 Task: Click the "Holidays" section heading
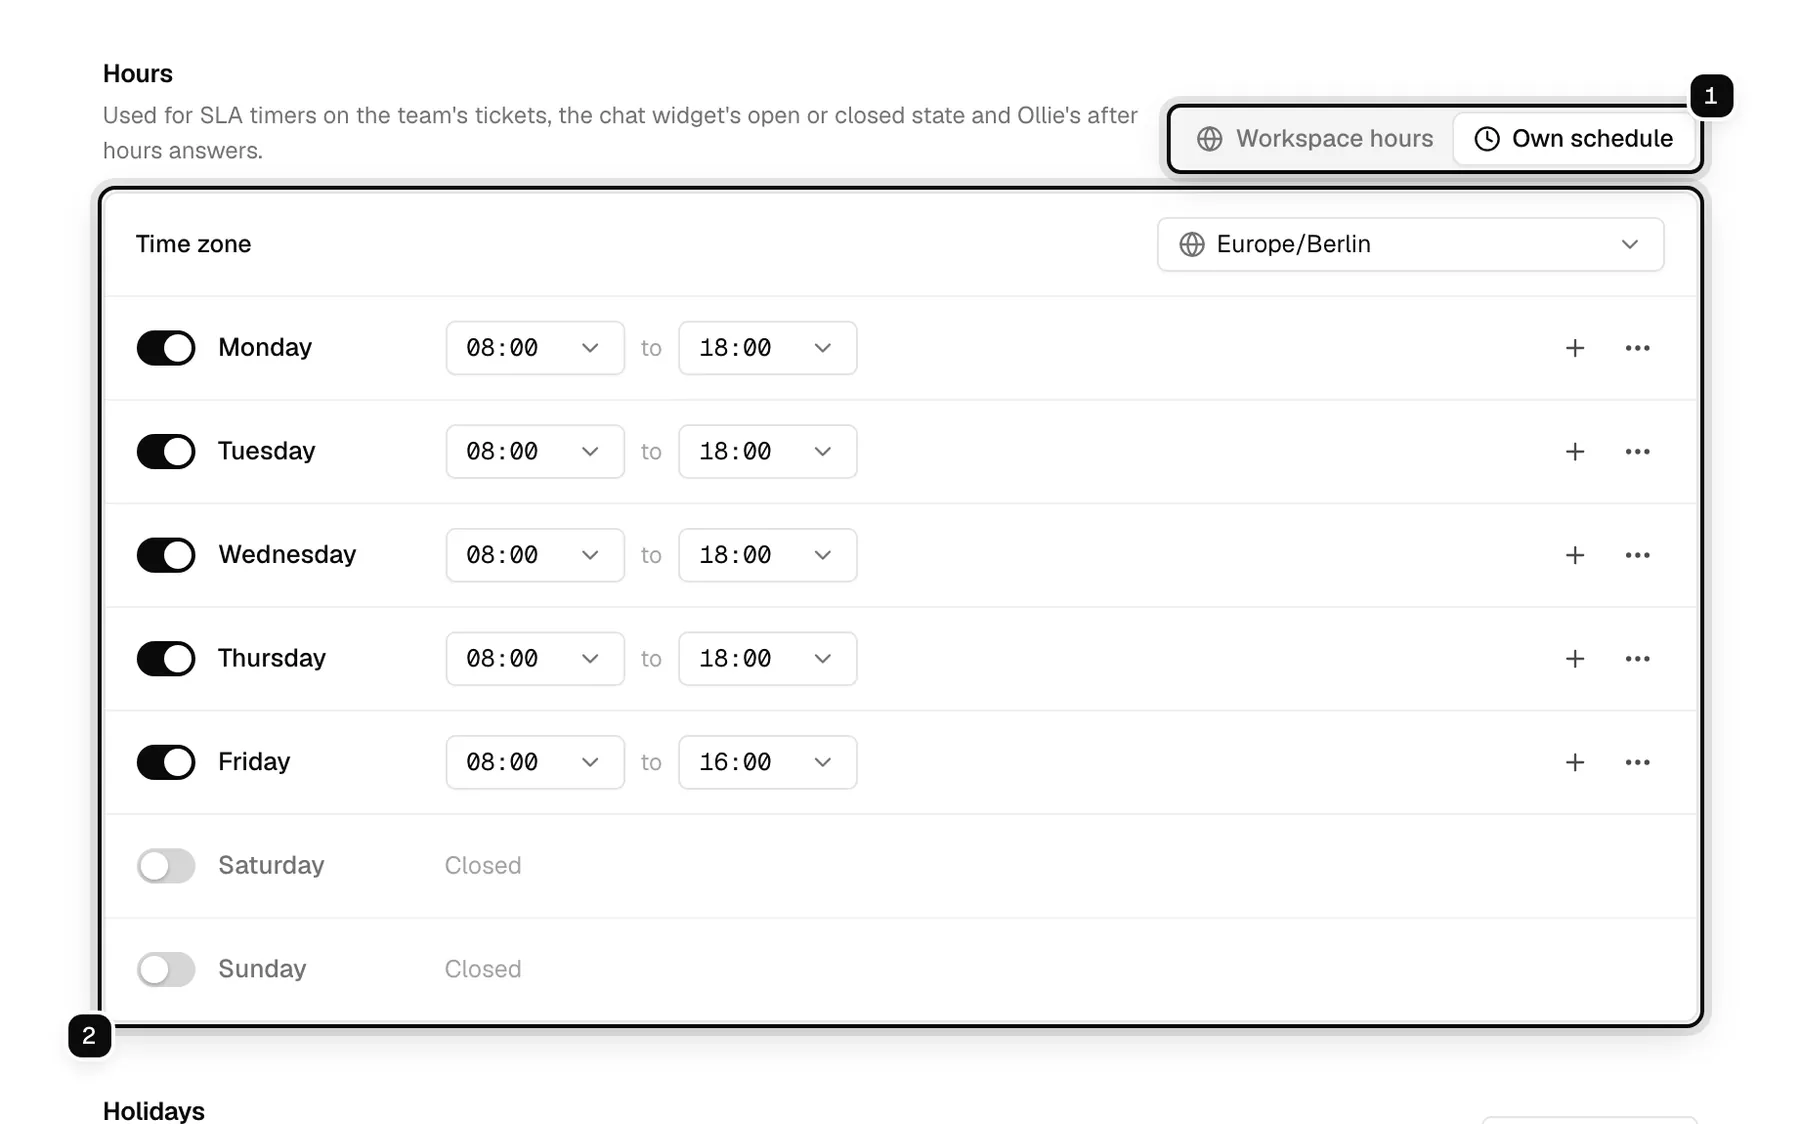click(154, 1111)
